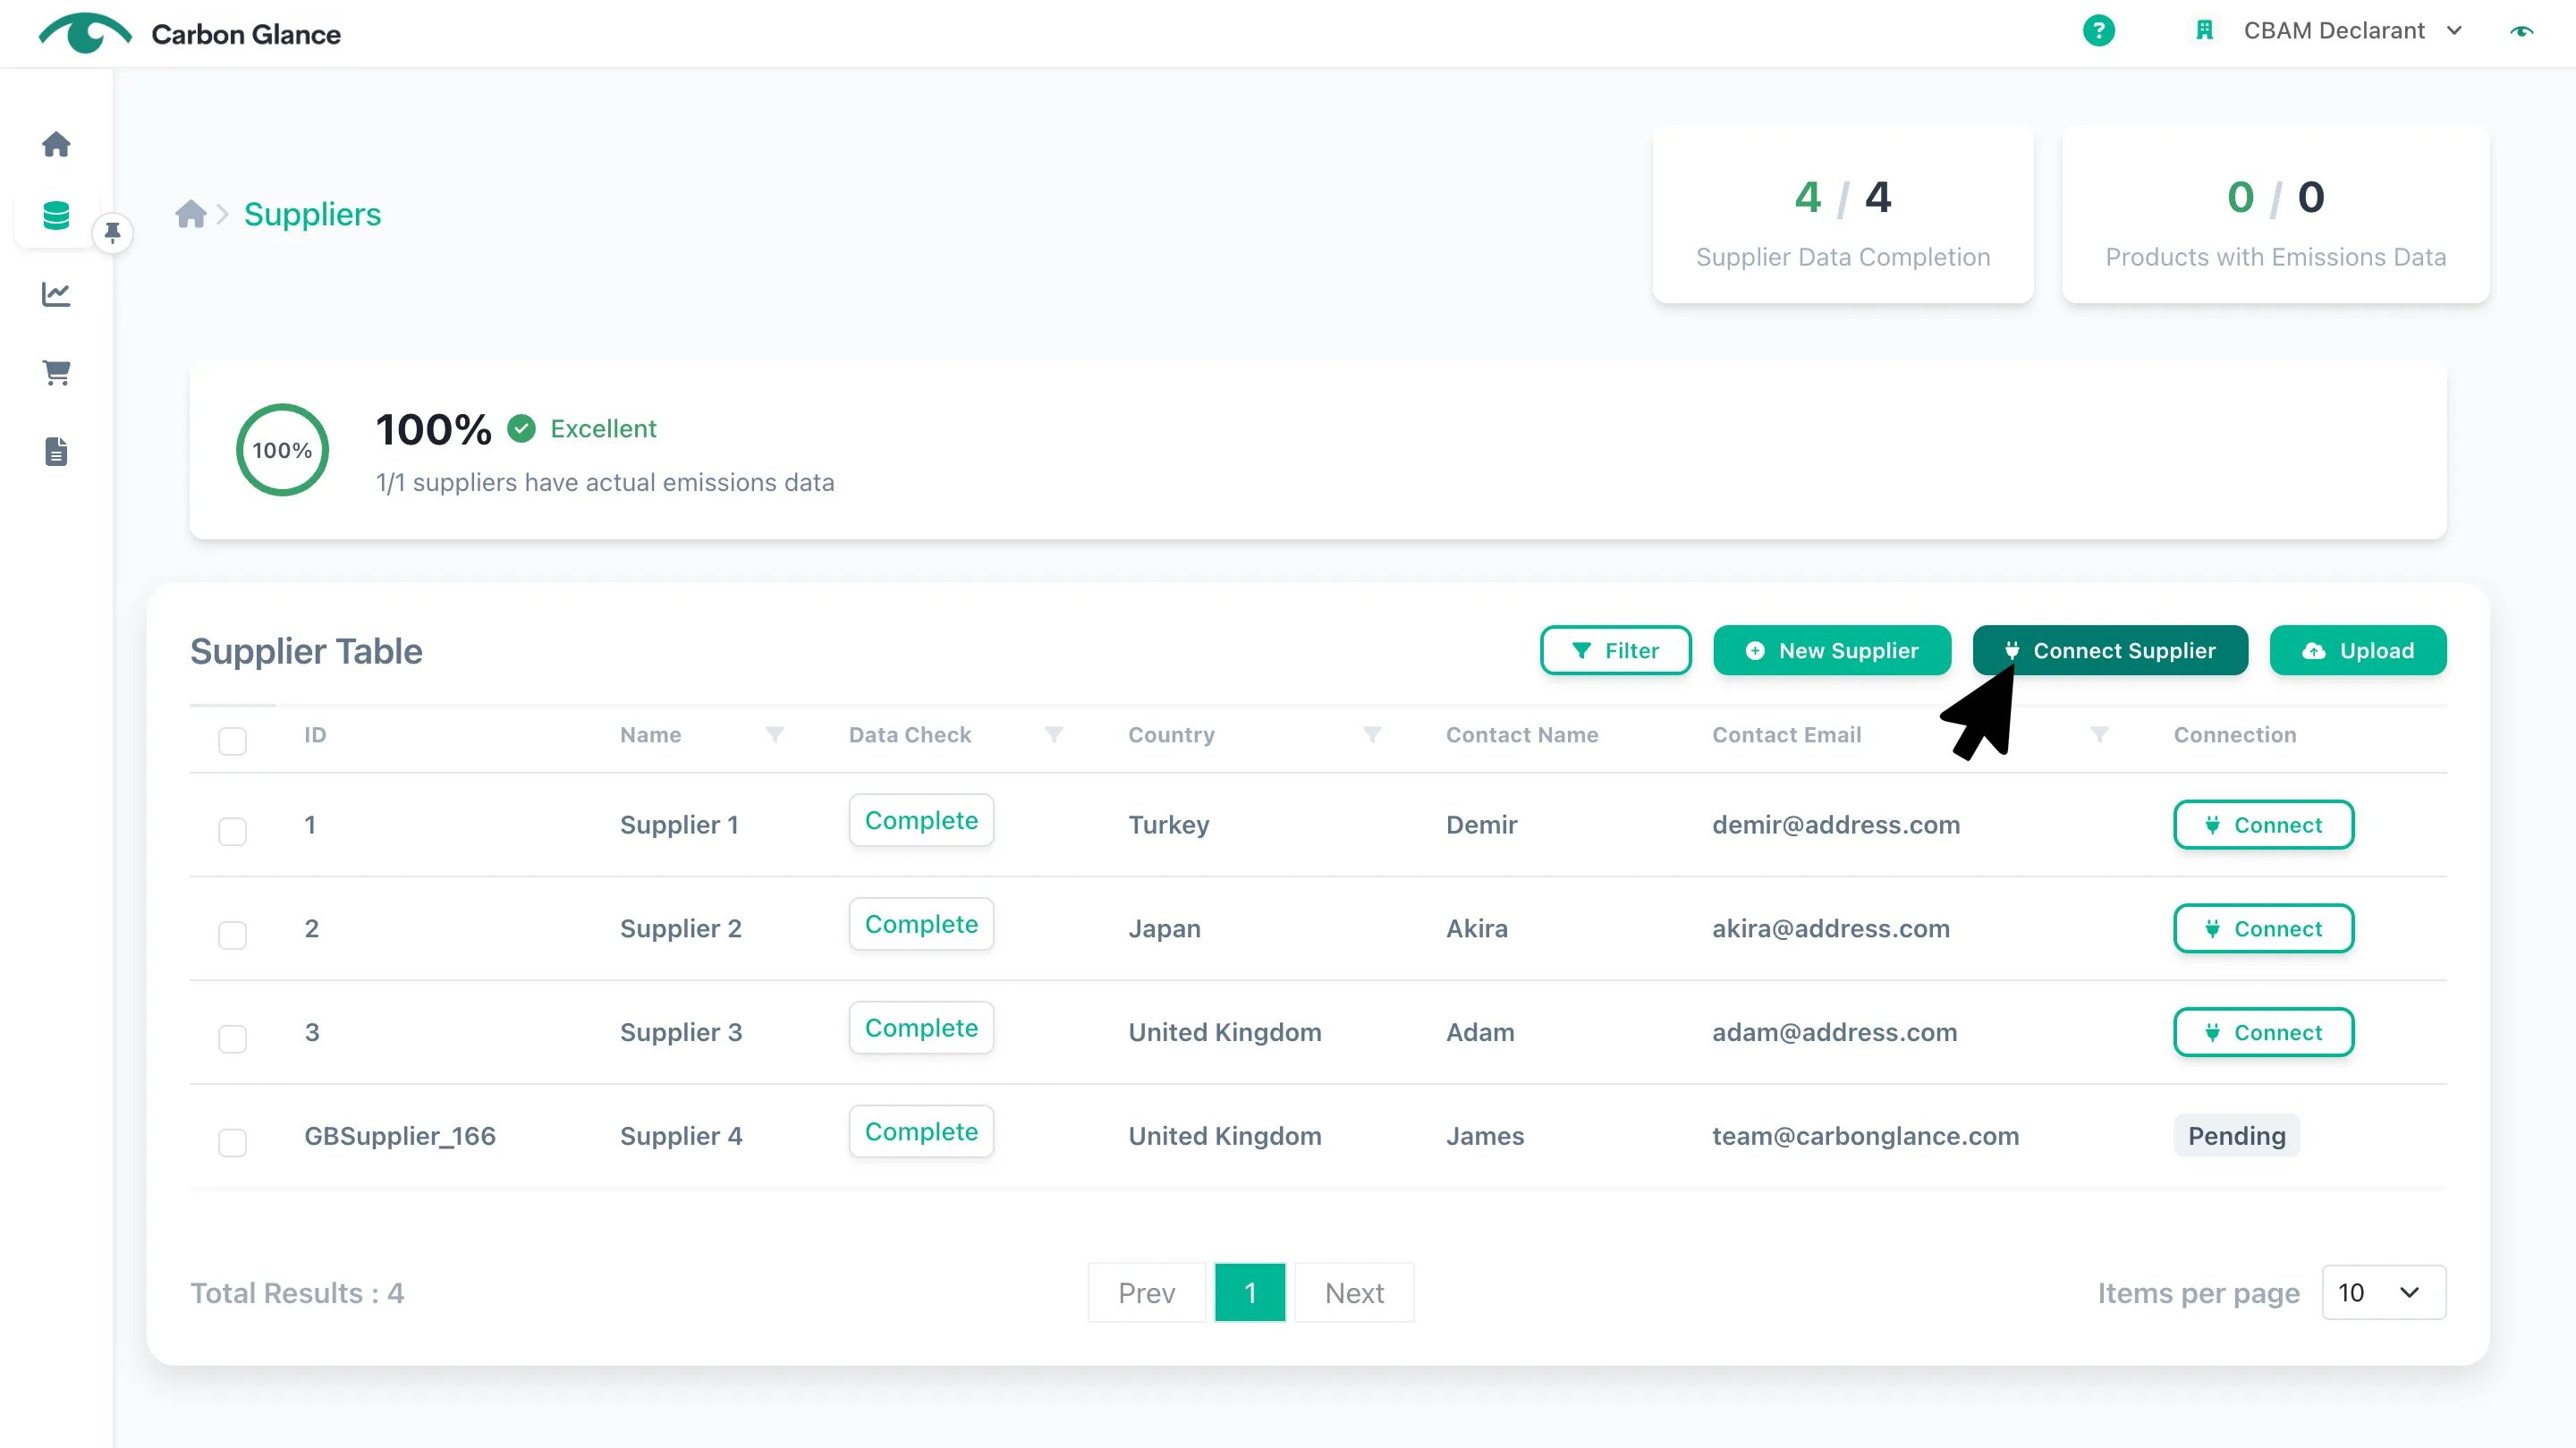The image size is (2576, 1448).
Task: Go to page 1 in pagination
Action: [x=1249, y=1292]
